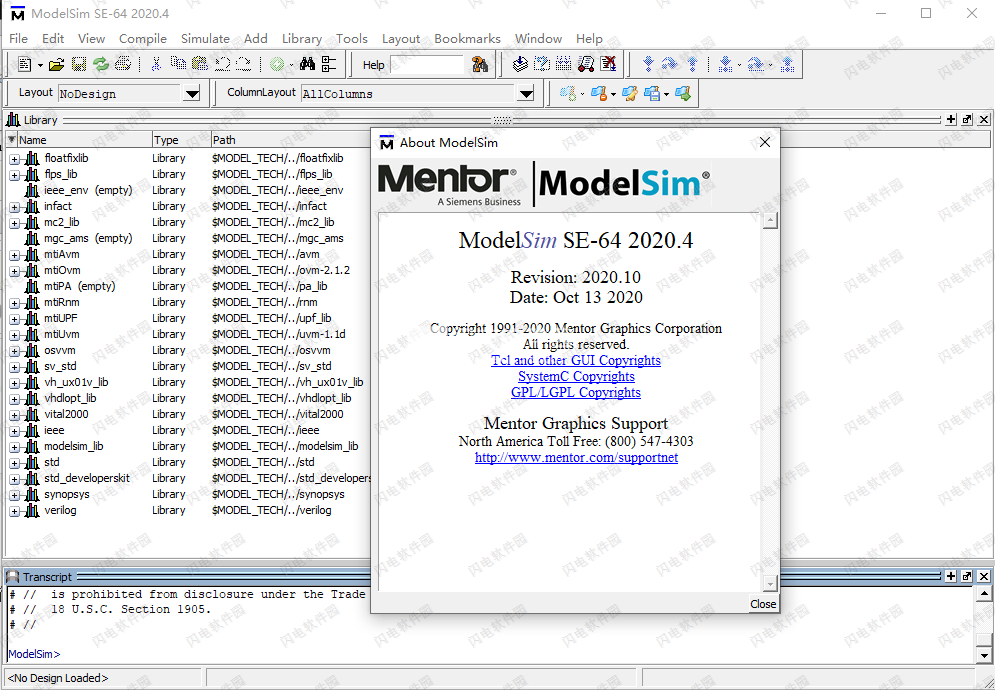Click the plus zoom icon of Transcript panel
Viewport: 995px width, 690px height.
pyautogui.click(x=951, y=576)
